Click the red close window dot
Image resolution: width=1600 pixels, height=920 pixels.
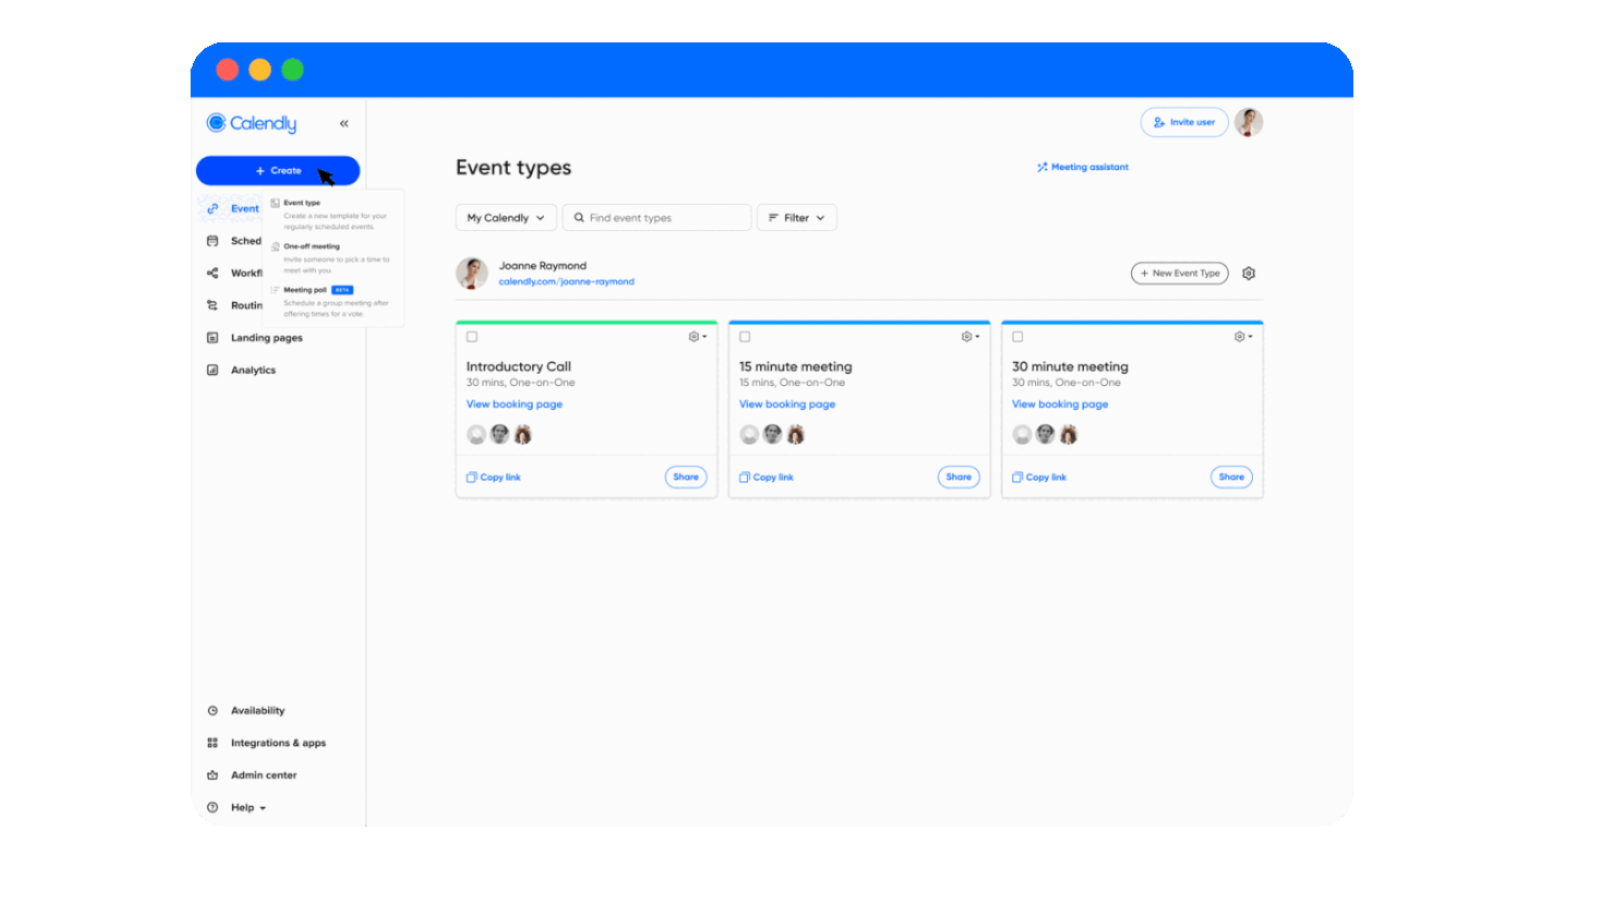point(227,69)
